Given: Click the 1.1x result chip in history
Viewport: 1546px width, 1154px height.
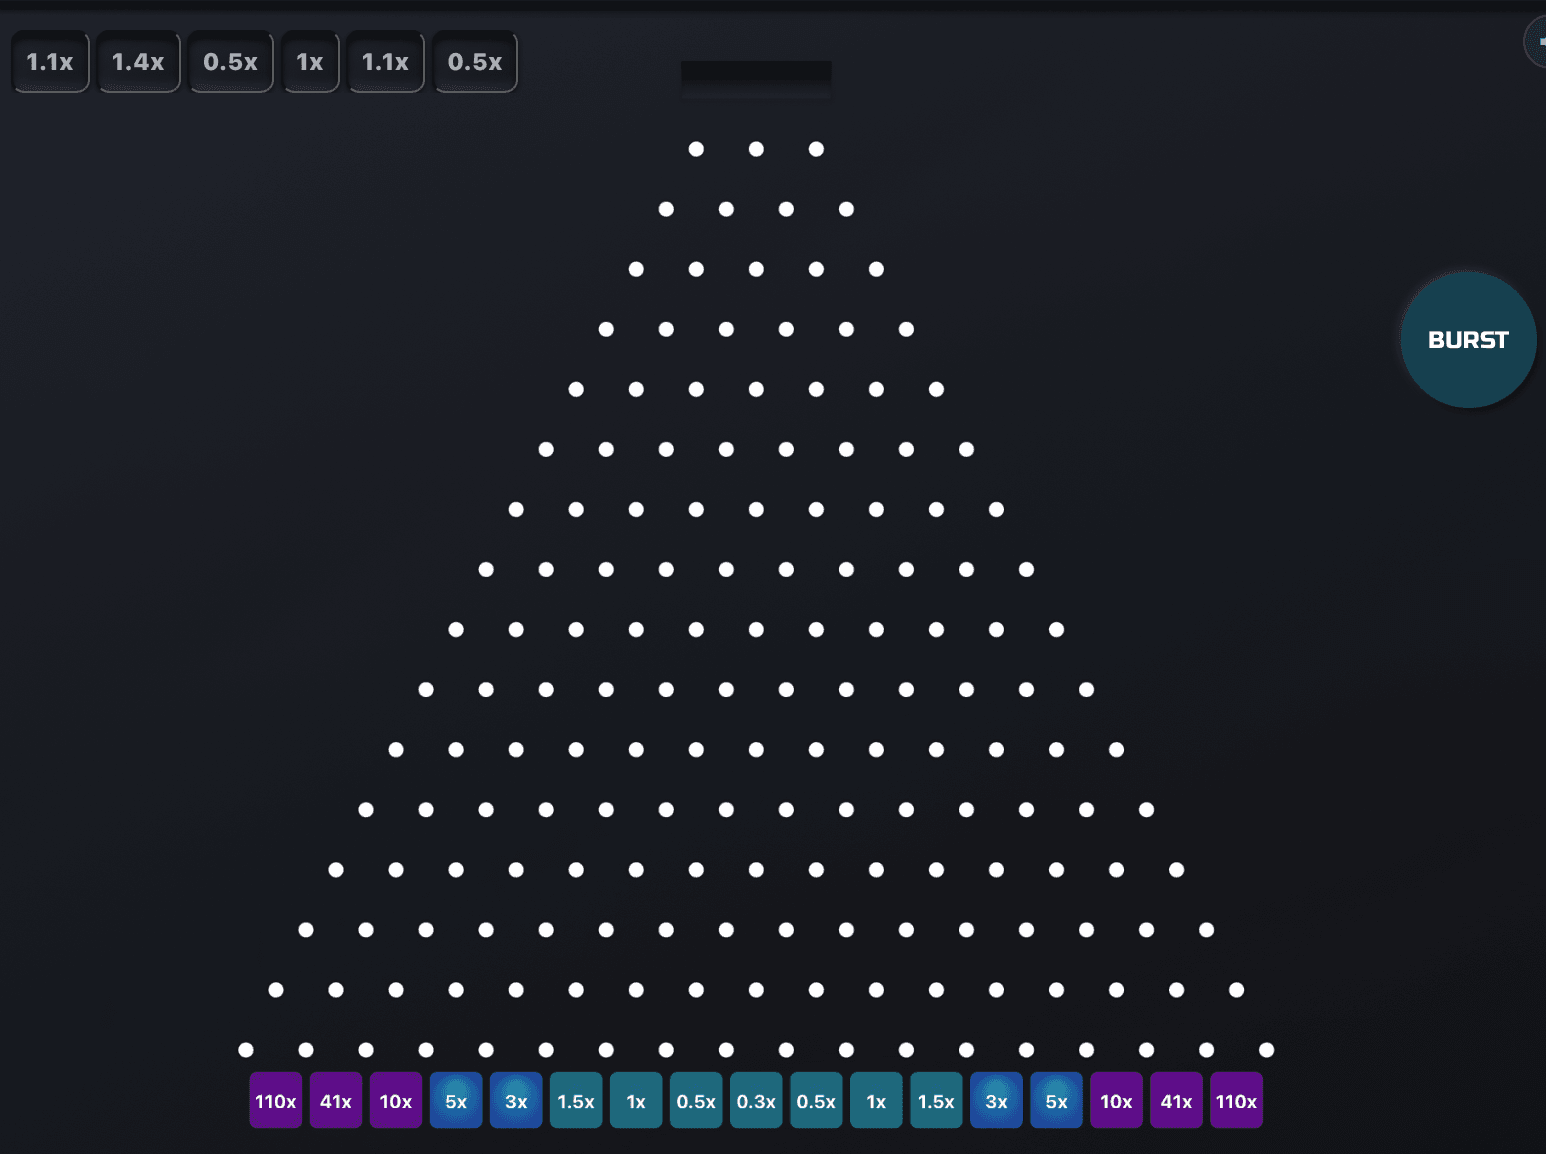Looking at the screenshot, I should coord(50,62).
